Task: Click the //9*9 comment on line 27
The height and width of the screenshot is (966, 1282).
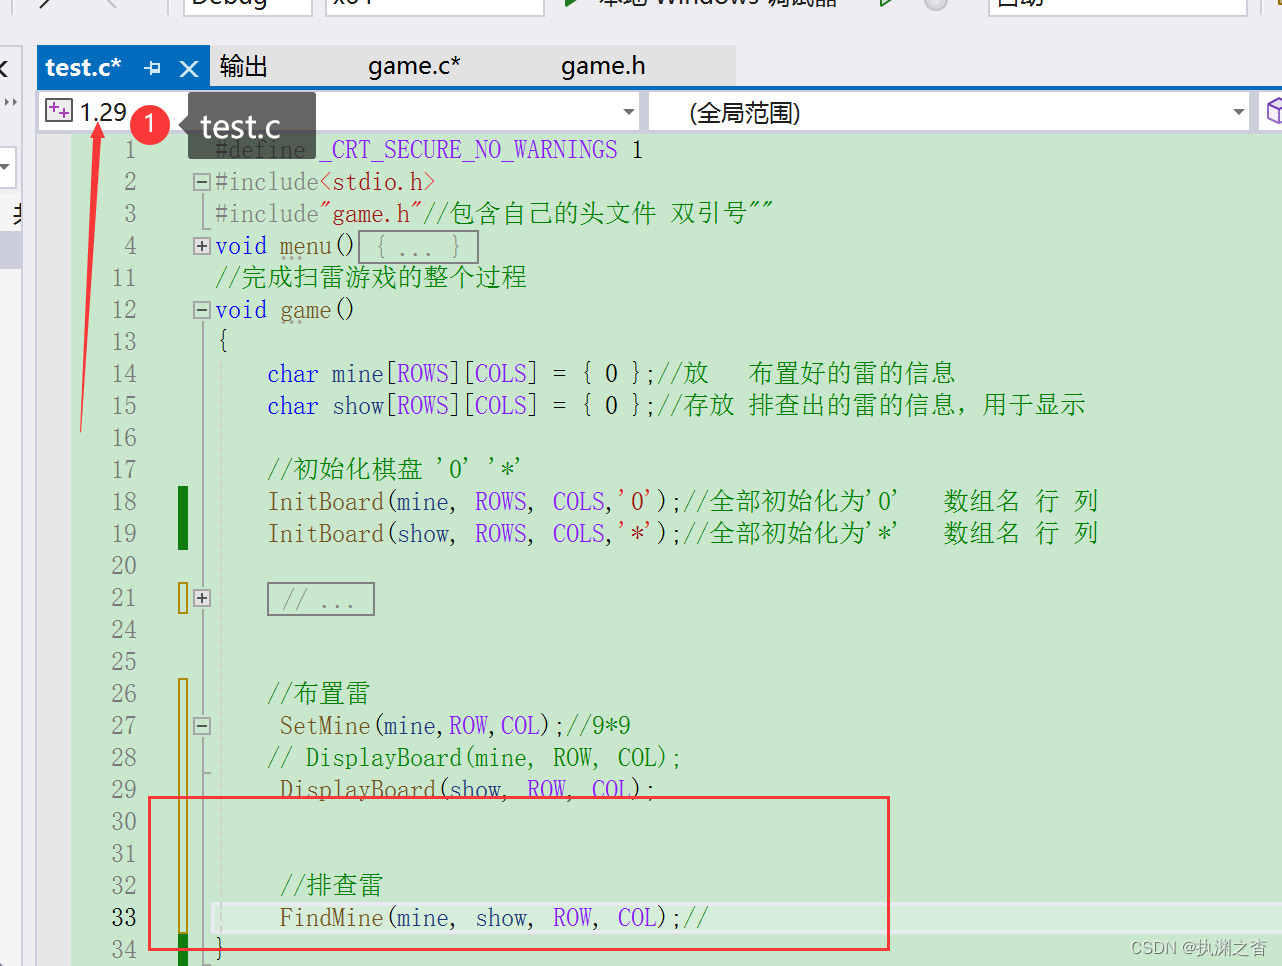Action: 598,726
